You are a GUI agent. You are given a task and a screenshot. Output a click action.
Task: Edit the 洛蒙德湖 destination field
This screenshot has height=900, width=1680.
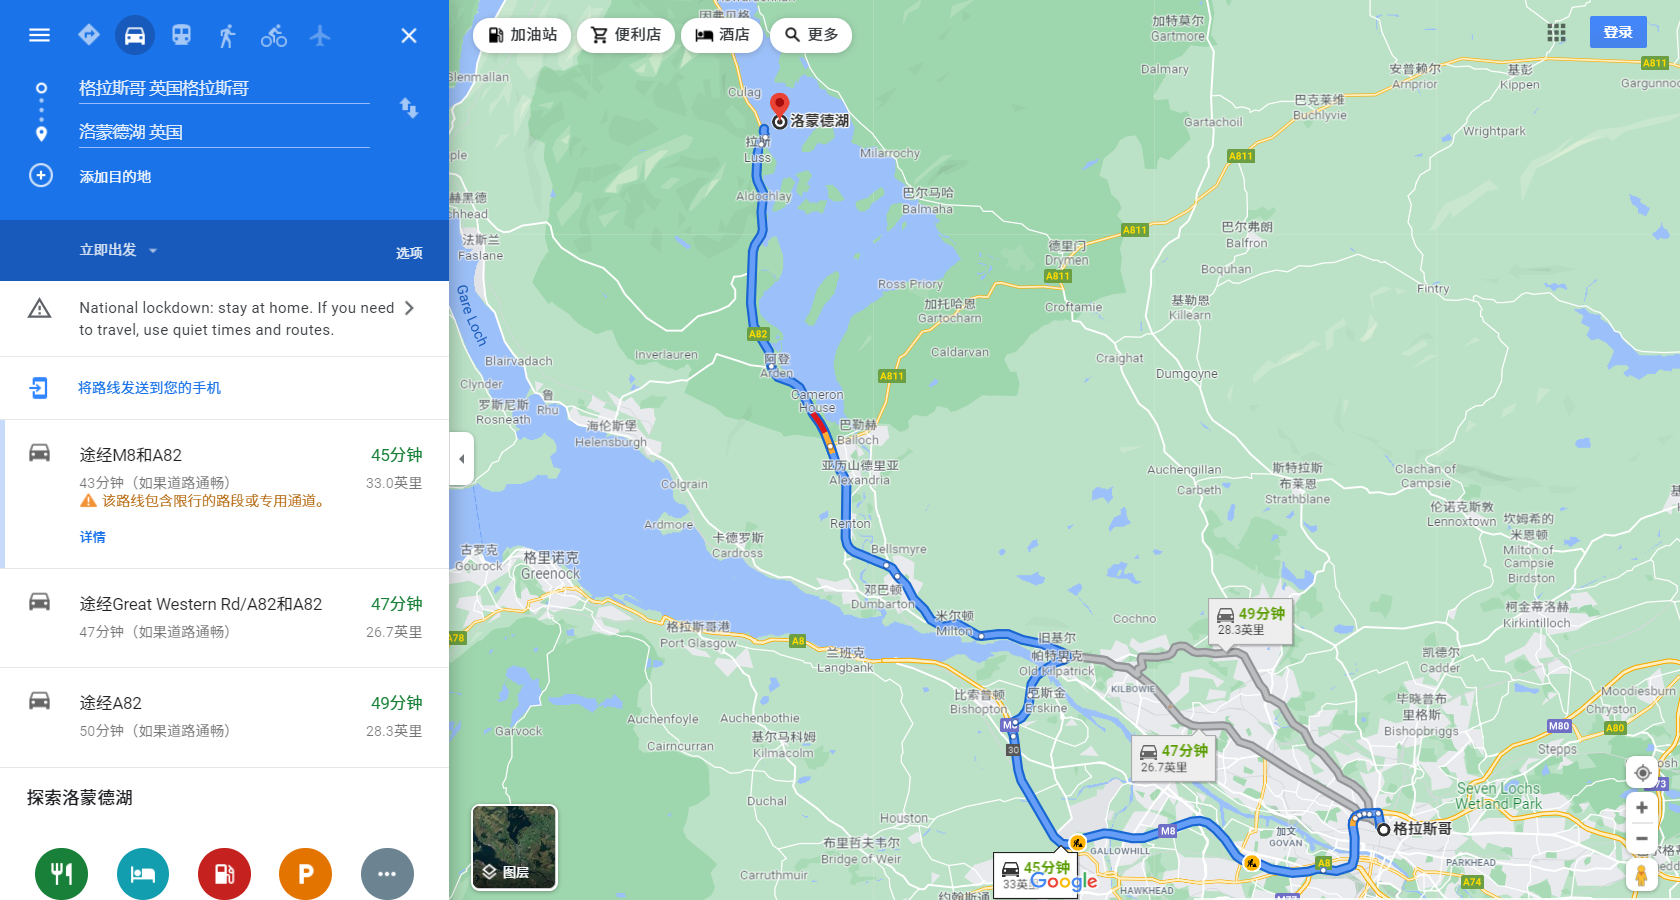click(224, 132)
